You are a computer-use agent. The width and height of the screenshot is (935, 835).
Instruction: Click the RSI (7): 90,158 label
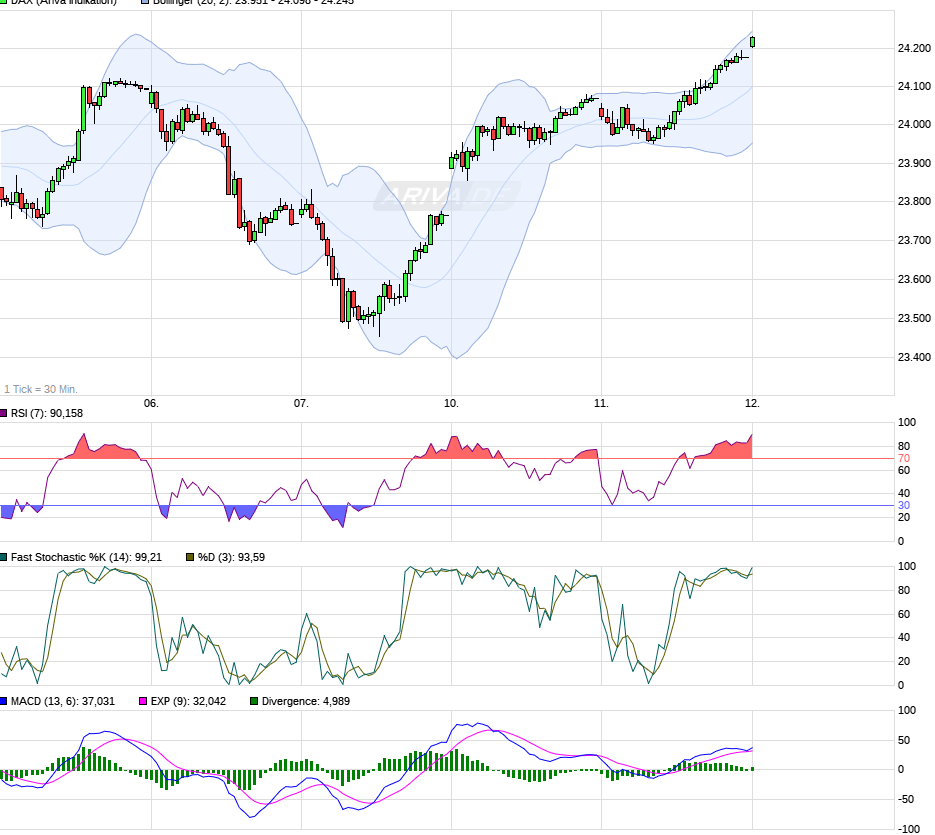pos(50,414)
